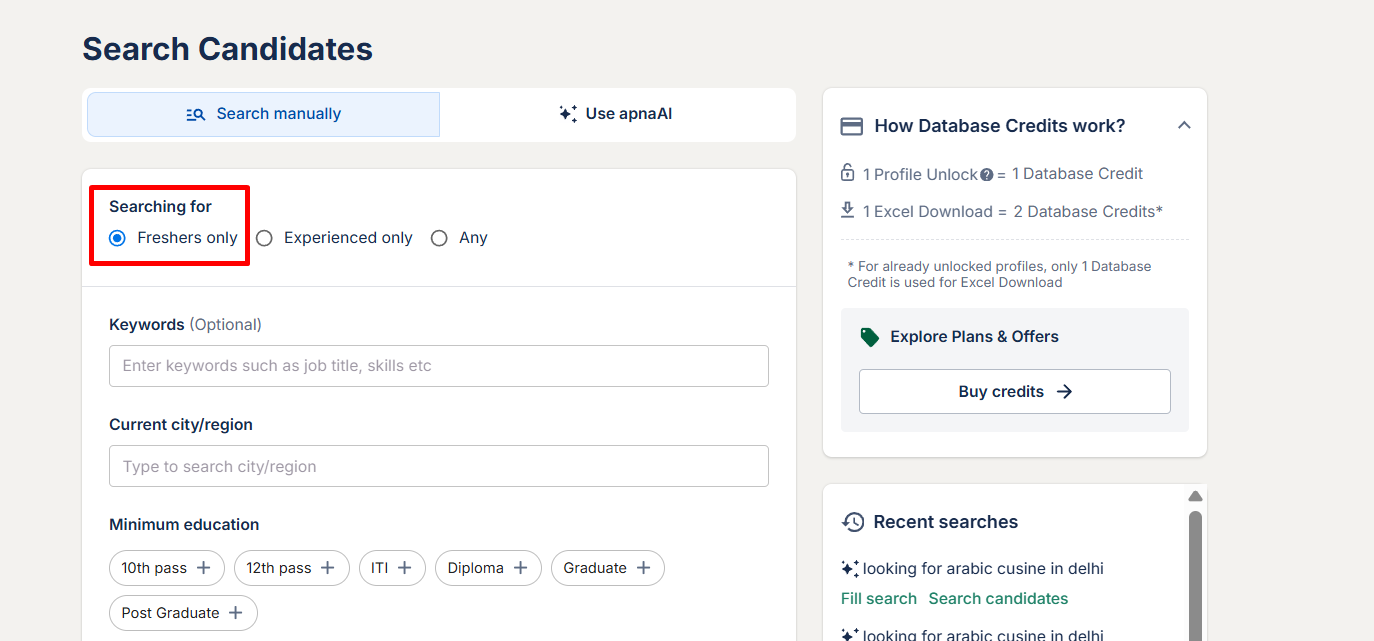Collapse the How Database Credits work panel

pos(1184,126)
